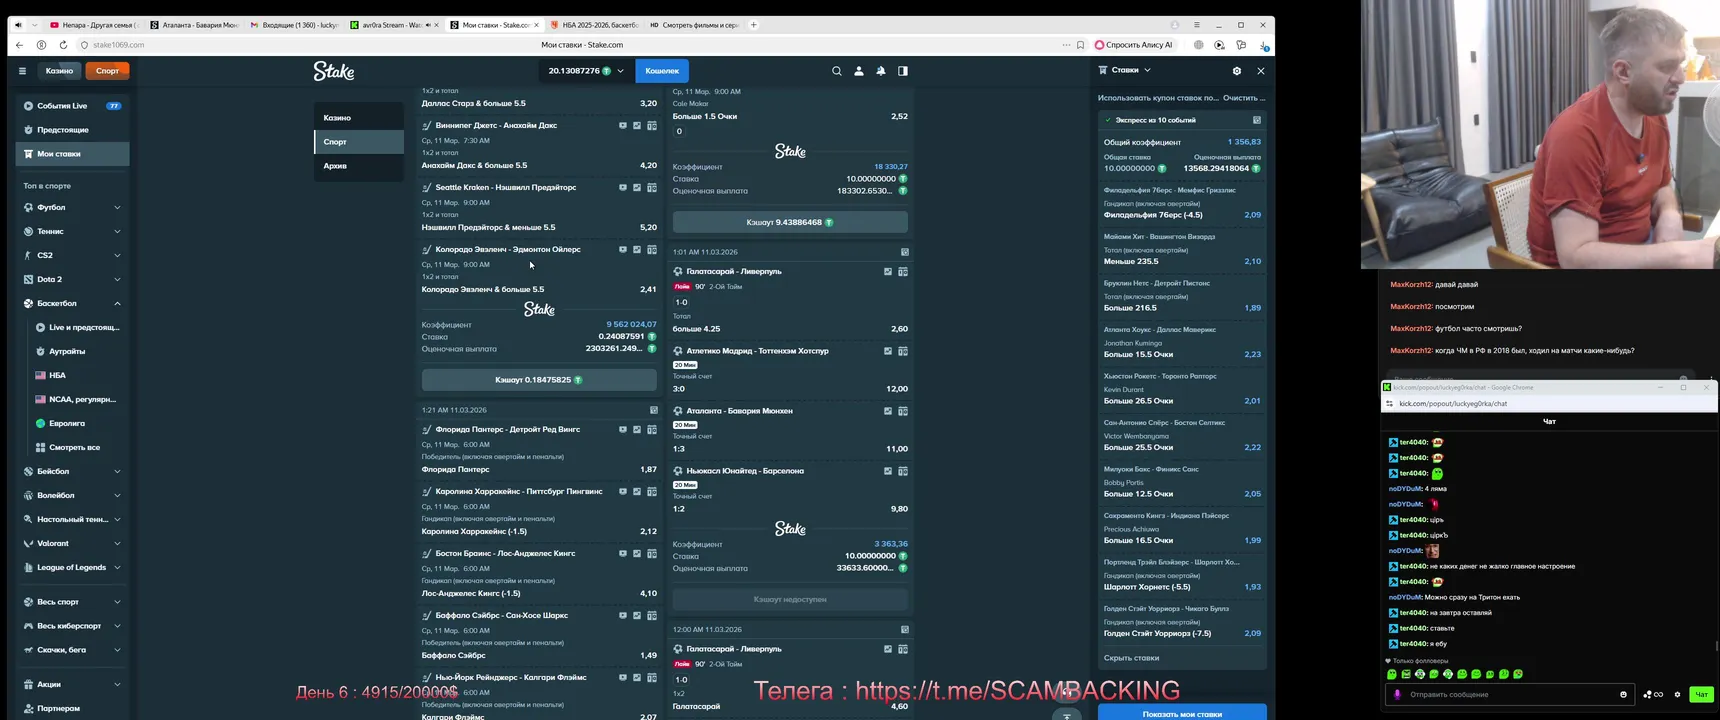The height and width of the screenshot is (720, 1720).
Task: Expand the Теннис sports category
Action: click(117, 232)
